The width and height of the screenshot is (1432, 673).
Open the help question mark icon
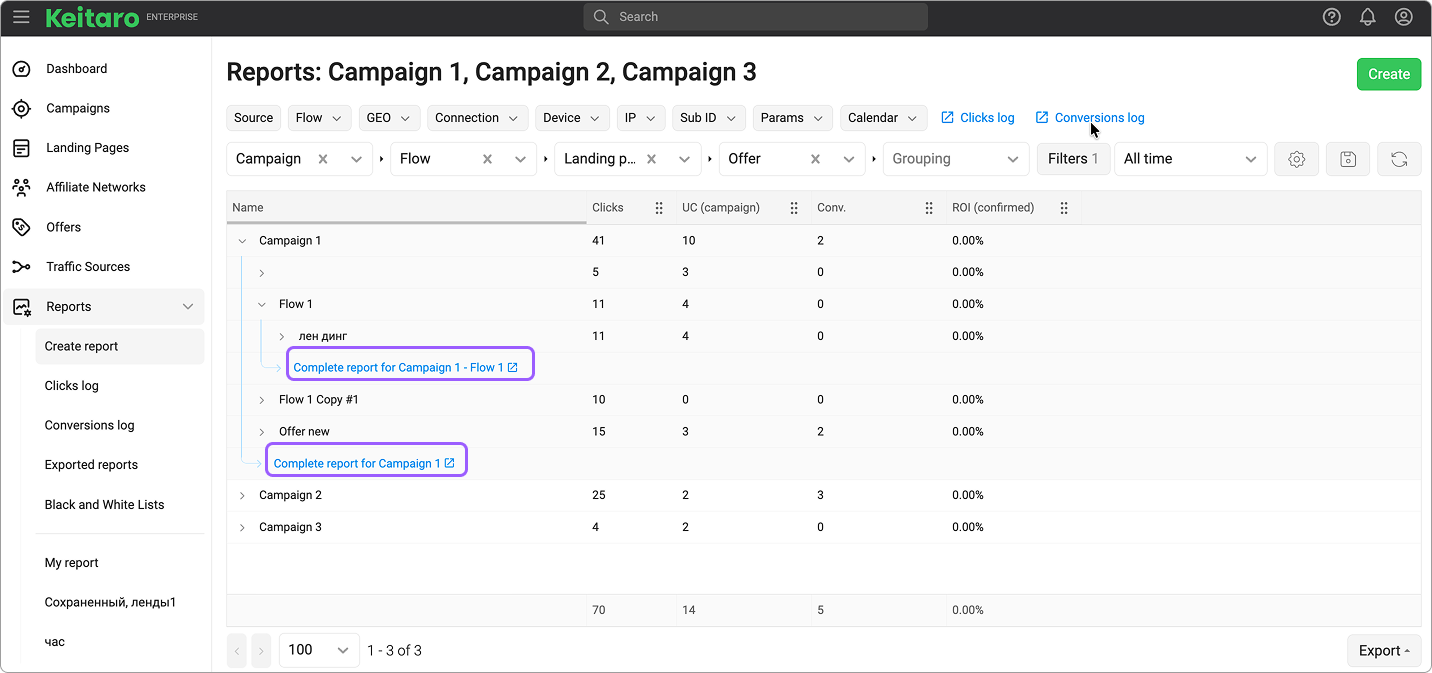[x=1331, y=17]
